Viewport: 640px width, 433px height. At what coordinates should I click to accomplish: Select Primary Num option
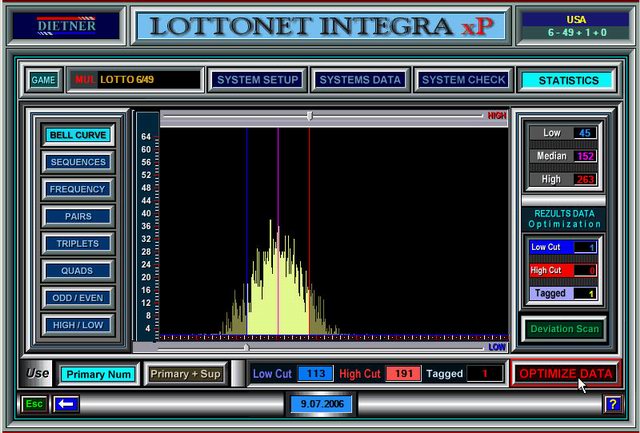[97, 374]
